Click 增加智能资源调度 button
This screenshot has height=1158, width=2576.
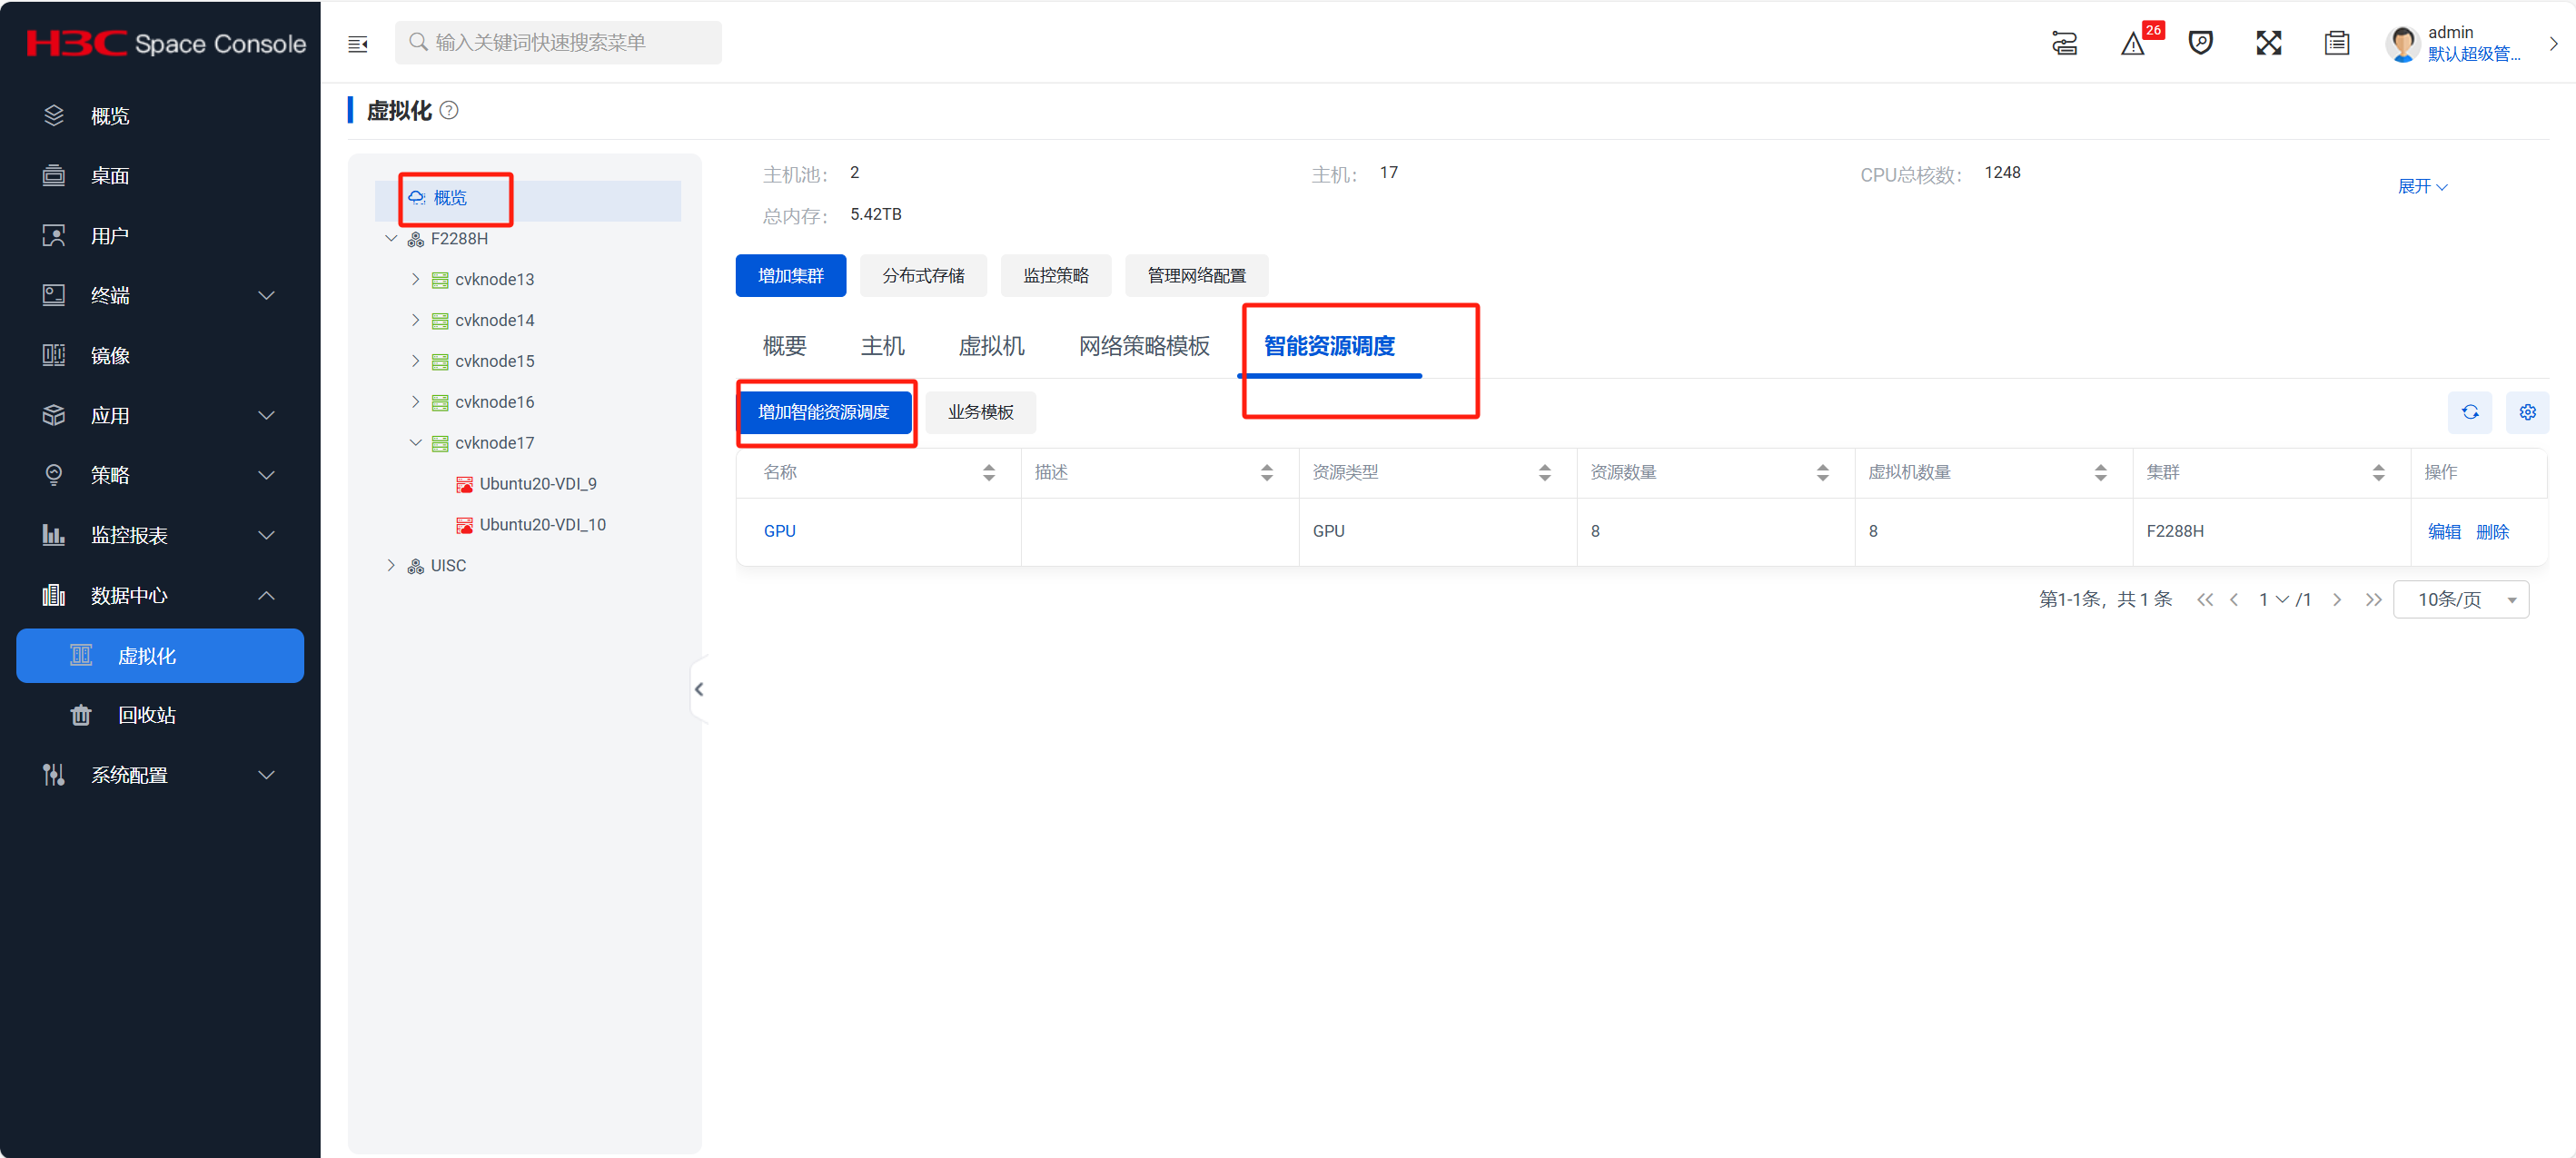[x=823, y=412]
